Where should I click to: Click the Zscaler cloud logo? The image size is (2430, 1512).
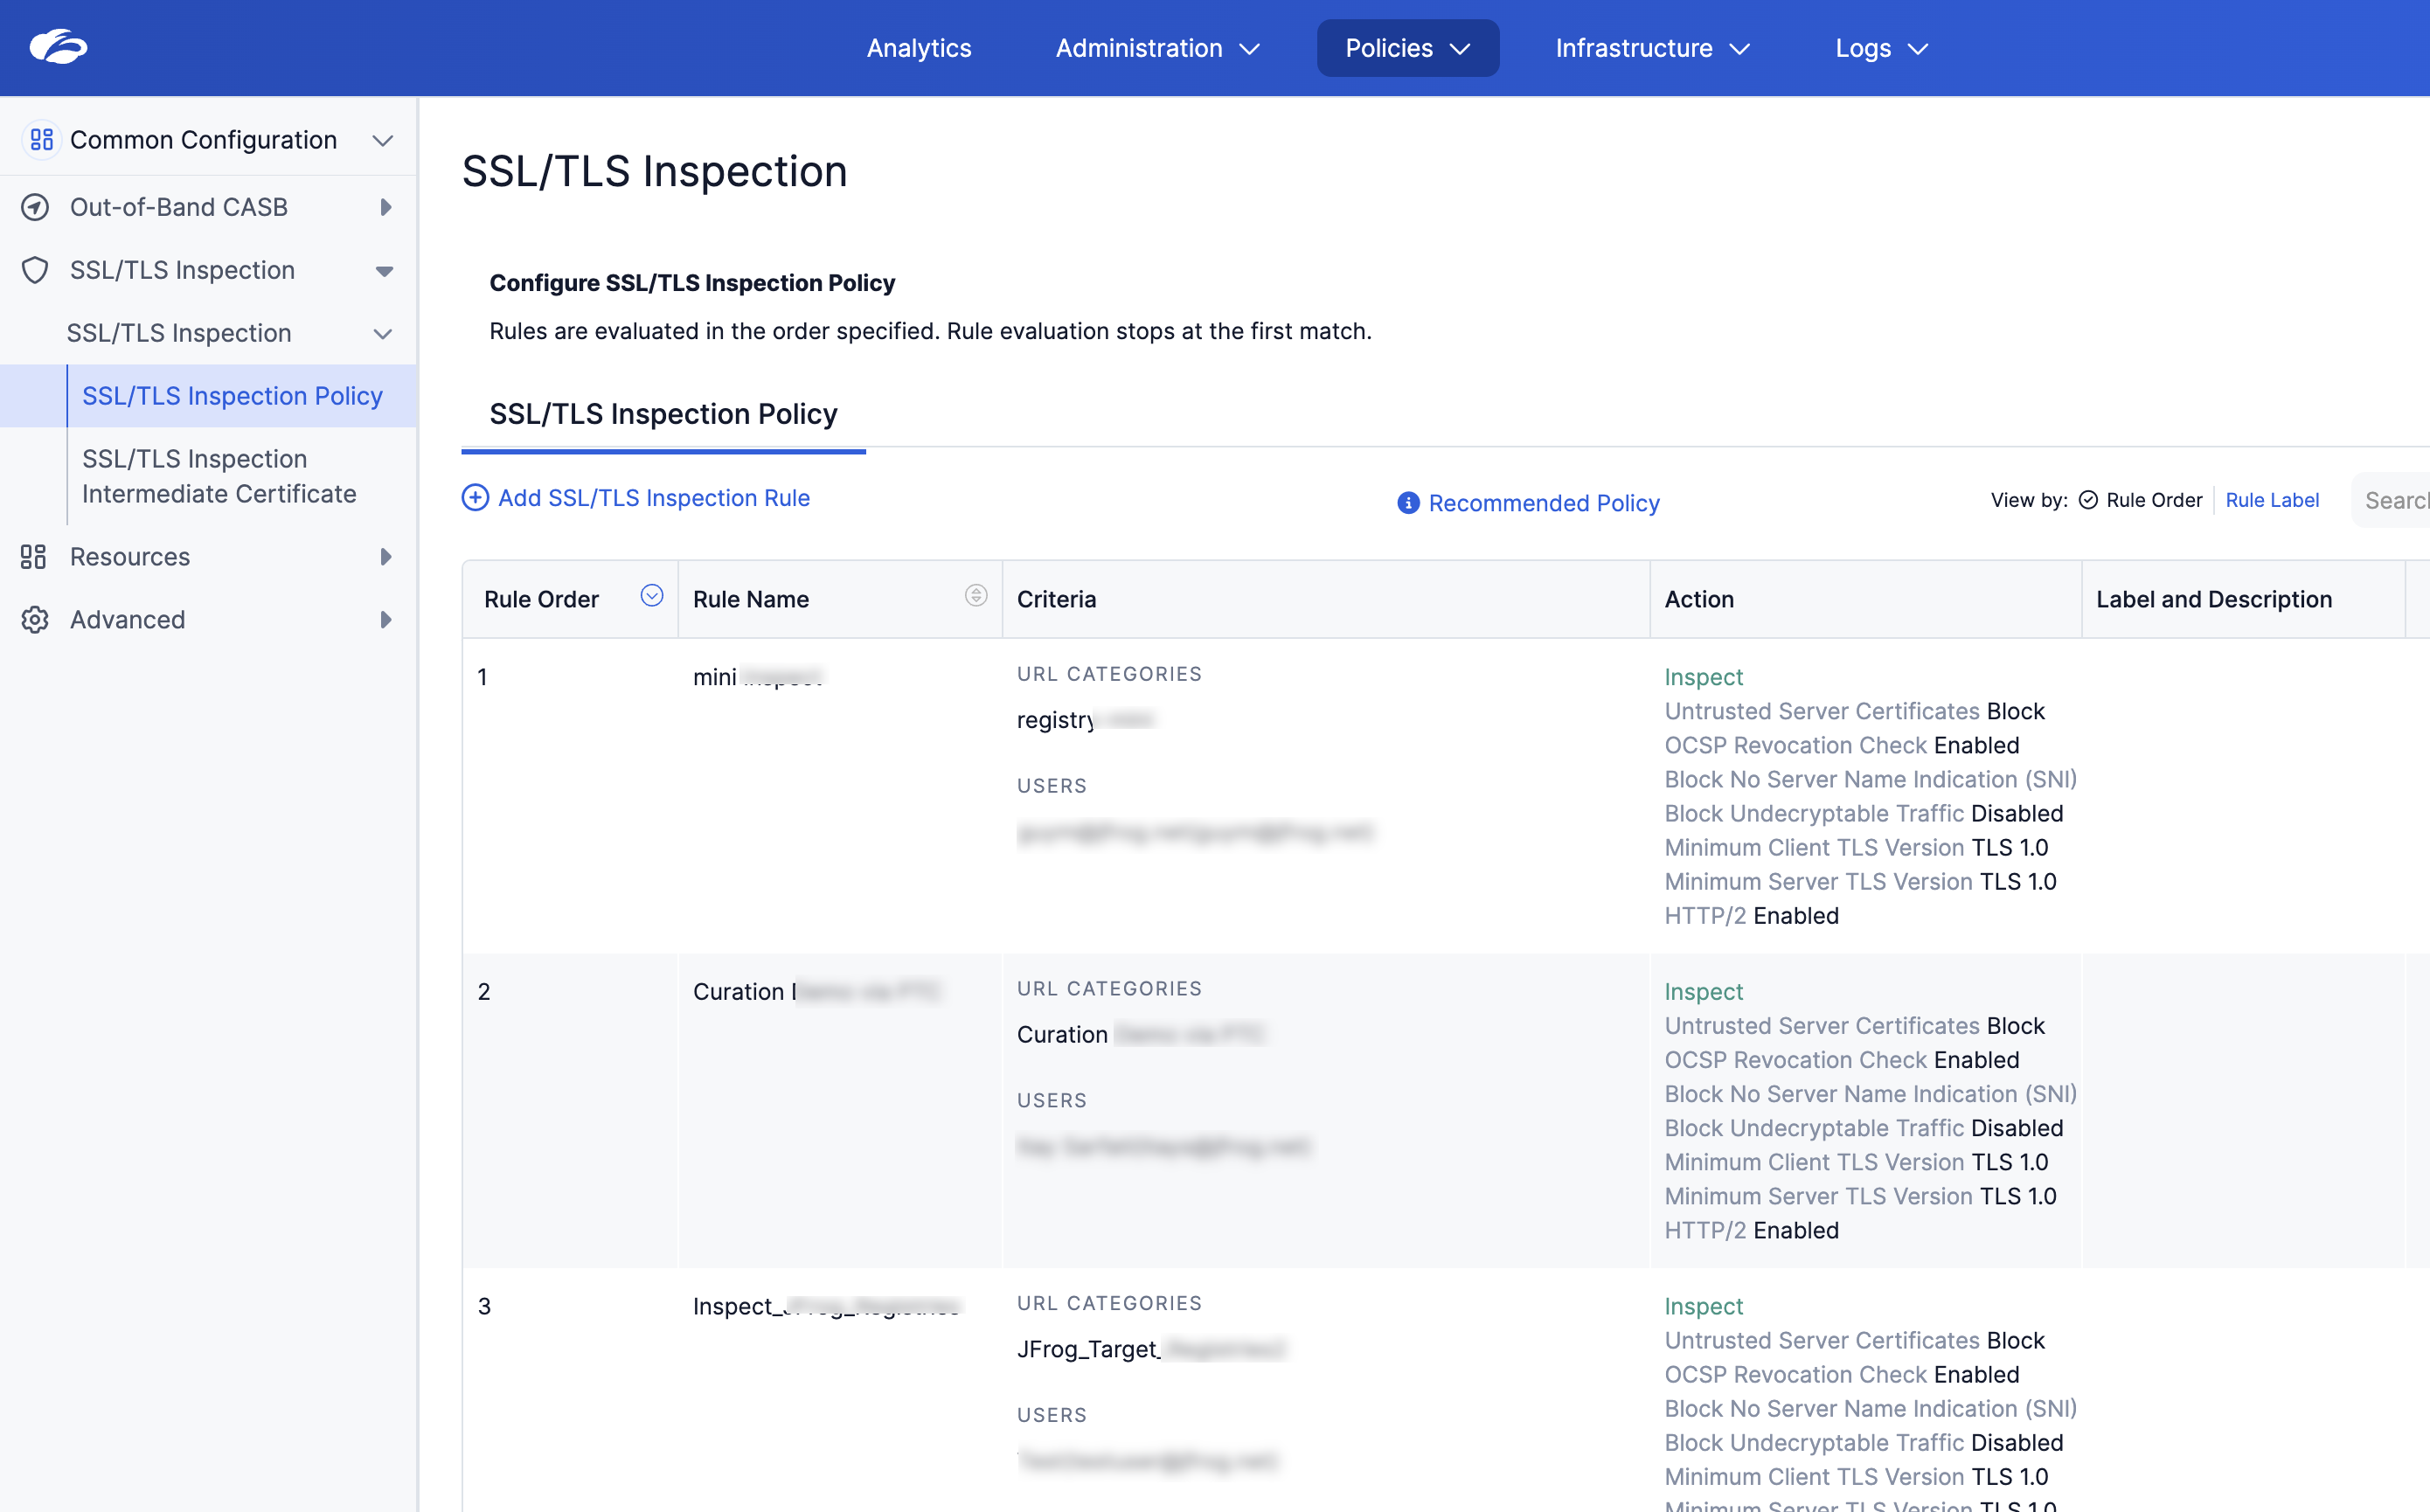58,47
